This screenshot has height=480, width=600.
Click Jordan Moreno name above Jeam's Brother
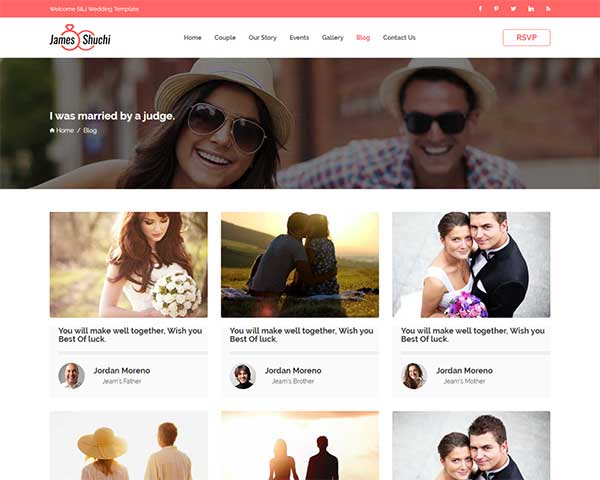pos(293,371)
